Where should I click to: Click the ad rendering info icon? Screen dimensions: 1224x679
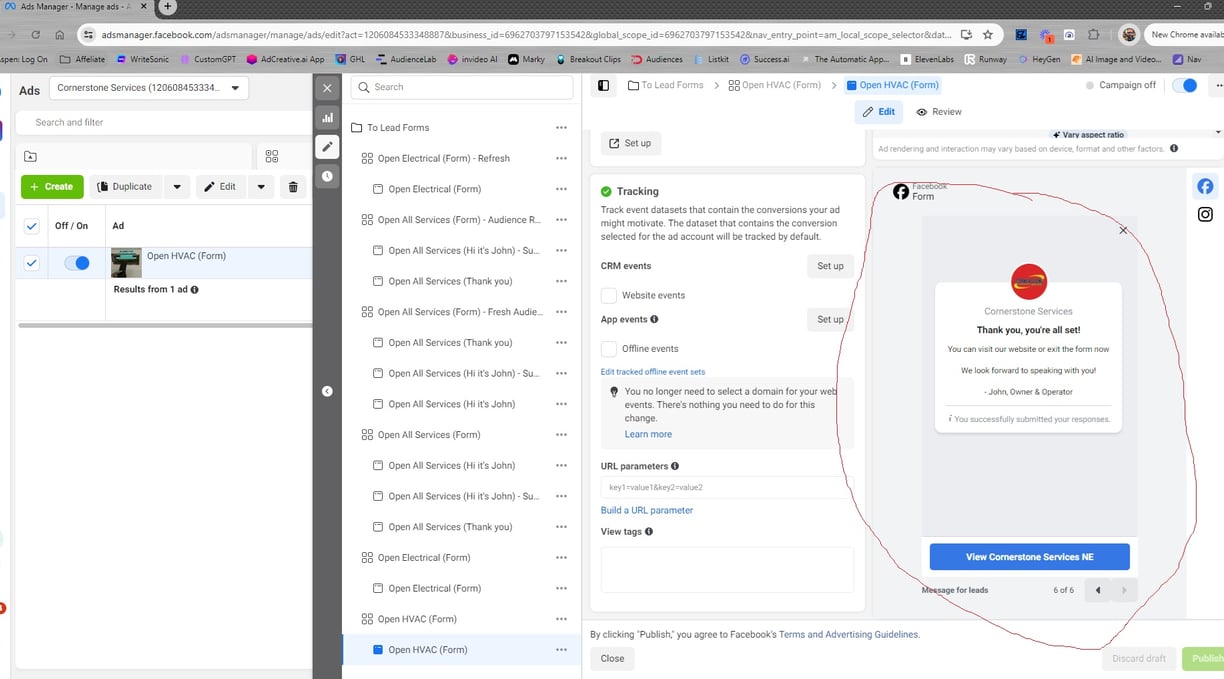[1174, 148]
